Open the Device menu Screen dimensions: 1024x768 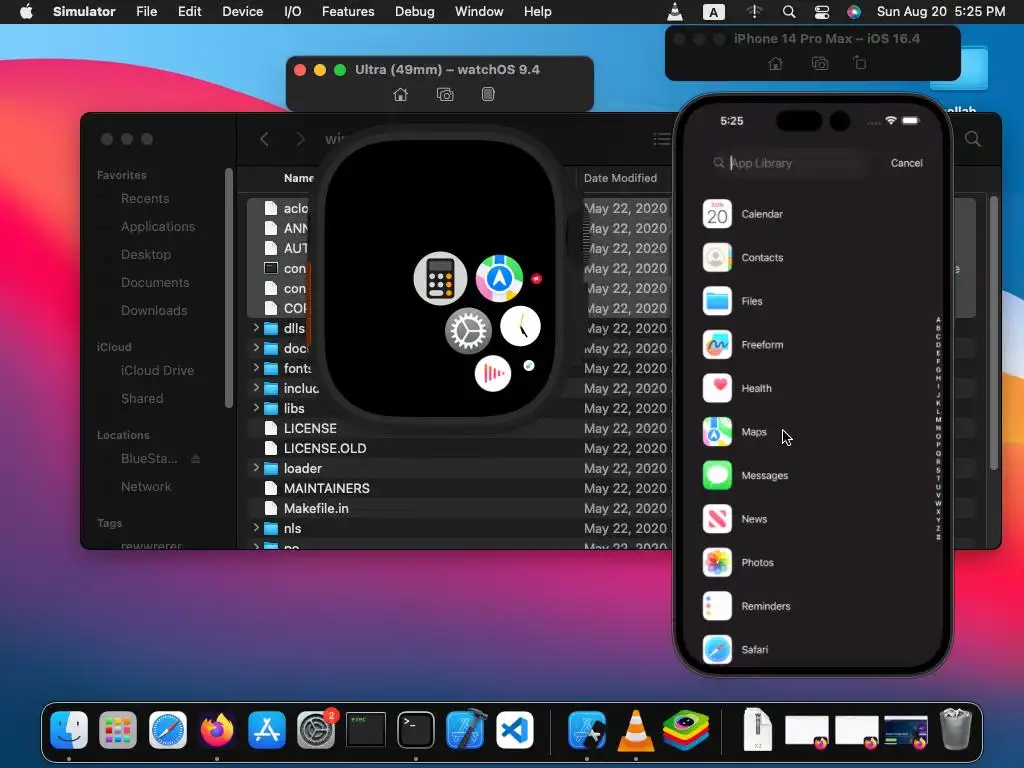tap(242, 12)
